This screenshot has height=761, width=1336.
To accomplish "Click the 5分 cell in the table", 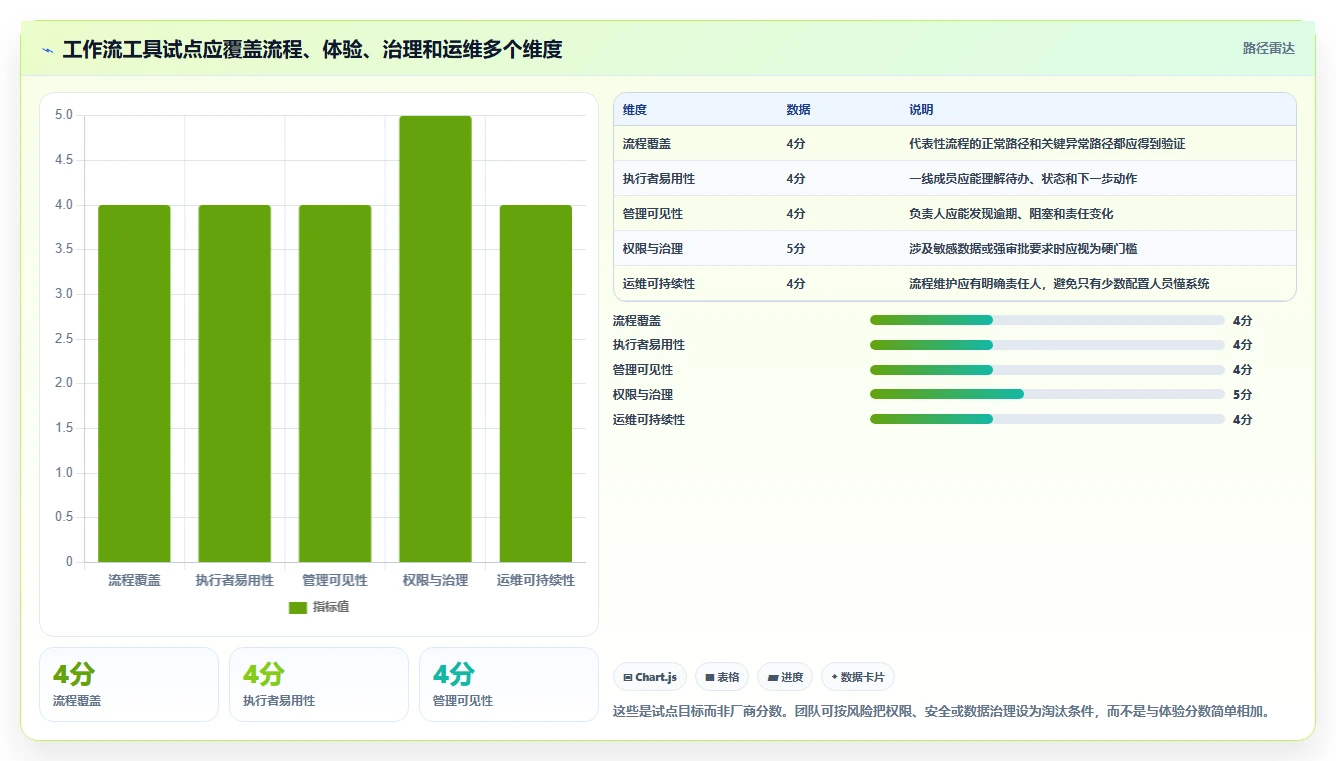I will point(796,249).
